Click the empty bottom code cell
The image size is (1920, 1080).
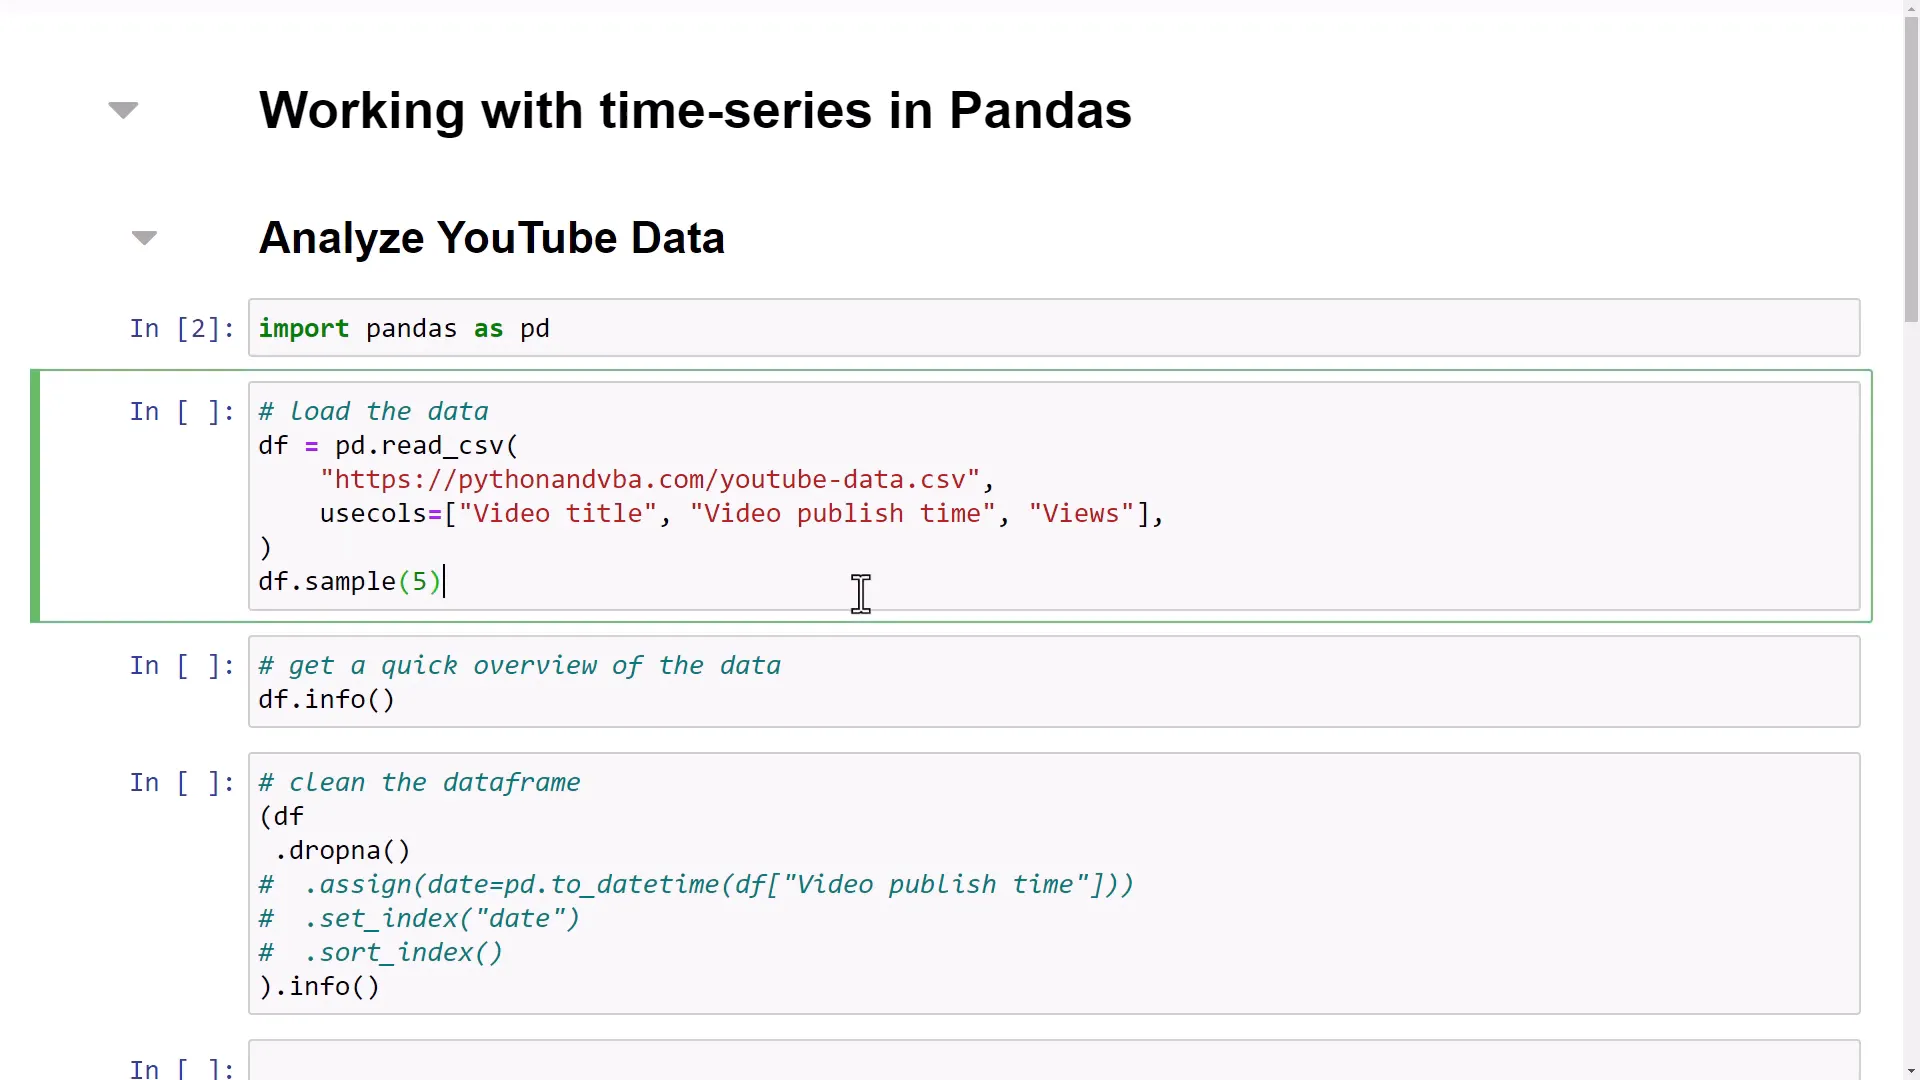pos(700,1065)
